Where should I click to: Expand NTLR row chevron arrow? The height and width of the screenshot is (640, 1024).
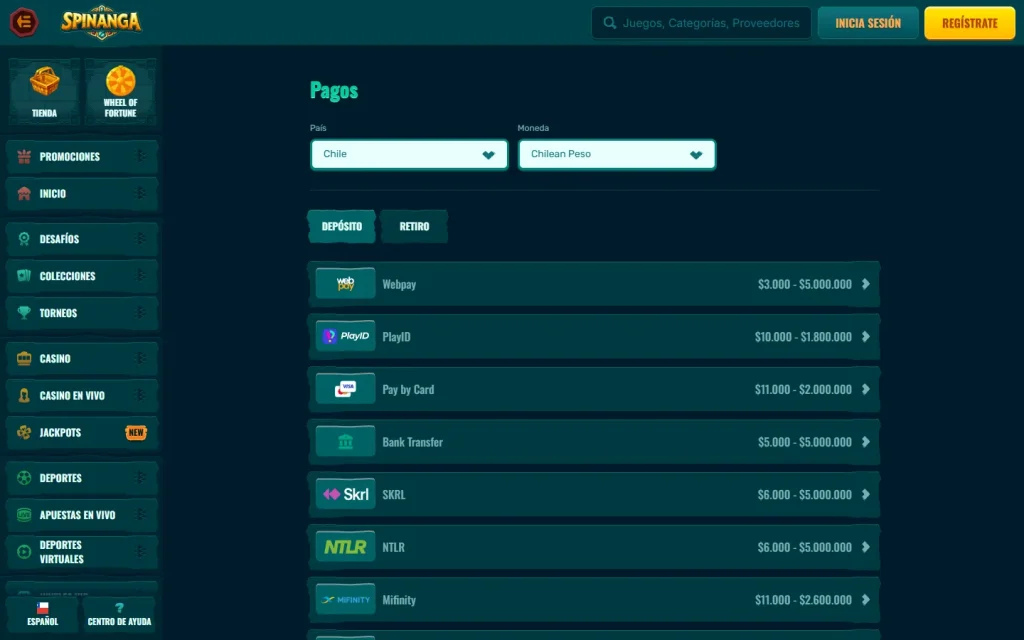(865, 547)
